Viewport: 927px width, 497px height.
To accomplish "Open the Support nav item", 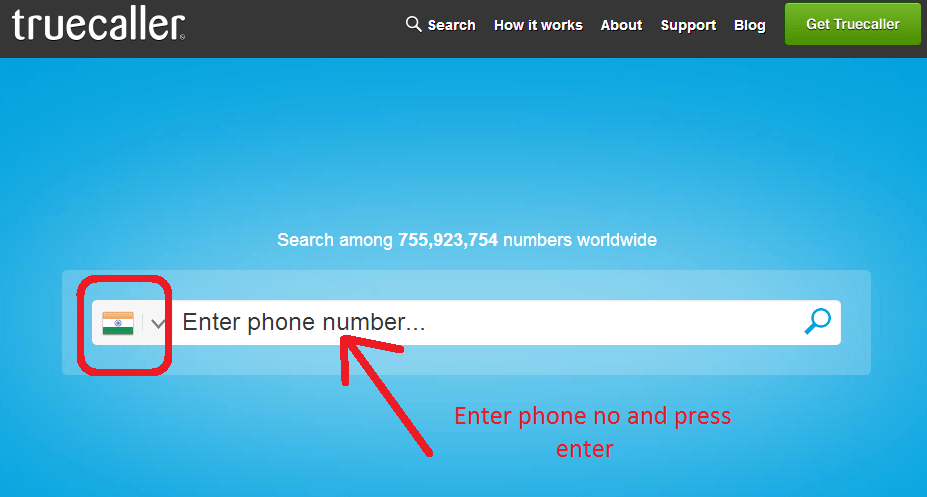I will [x=688, y=25].
